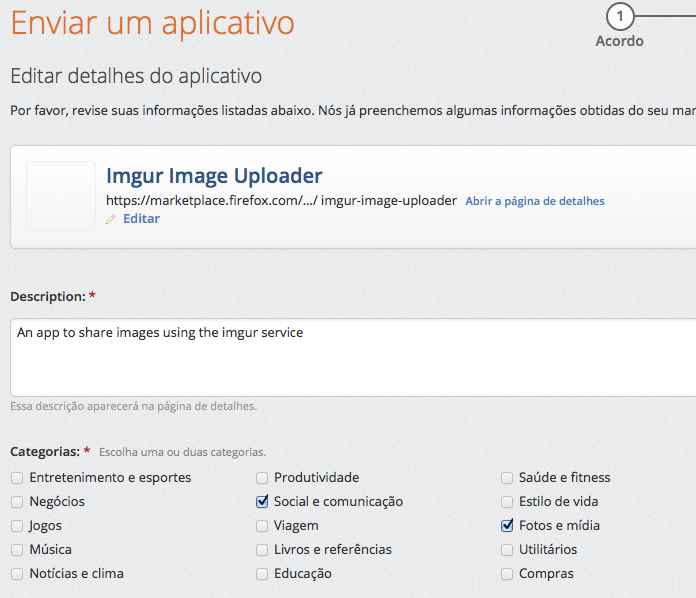Check the Educação category box

[x=262, y=574]
